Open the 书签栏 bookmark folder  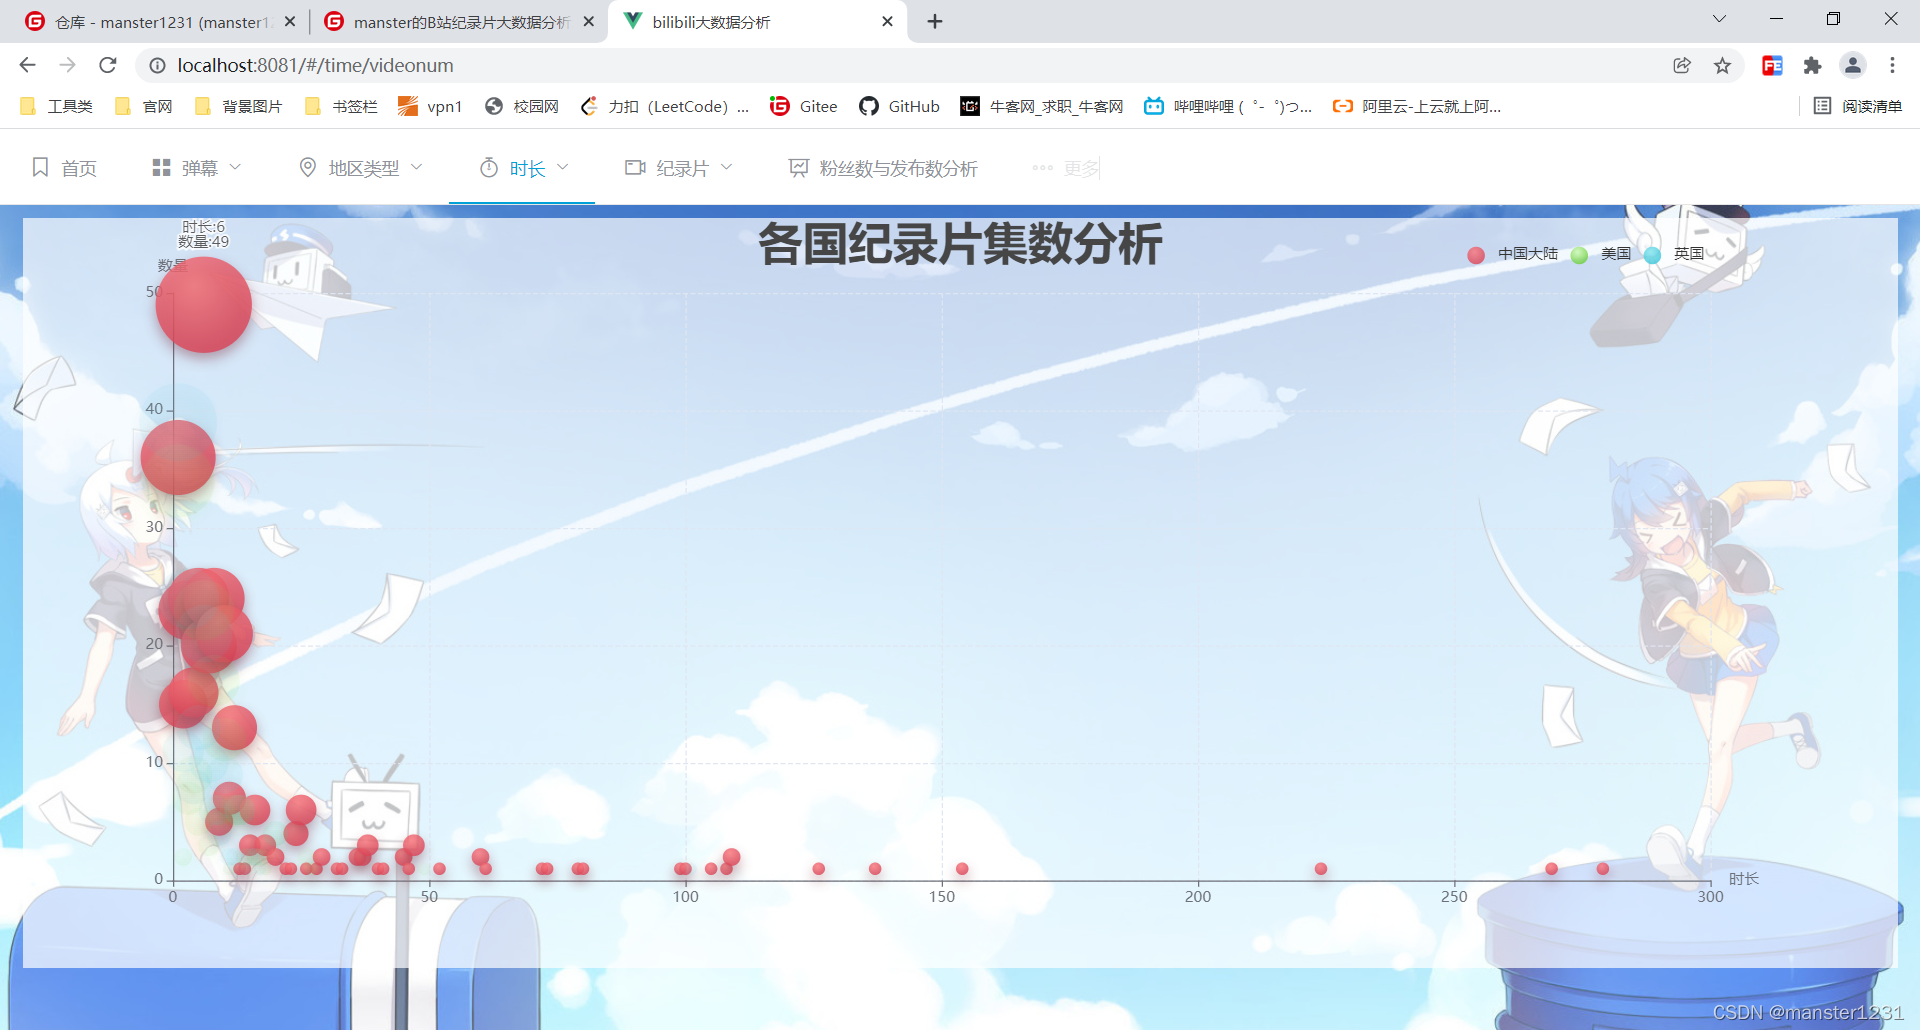[x=341, y=106]
